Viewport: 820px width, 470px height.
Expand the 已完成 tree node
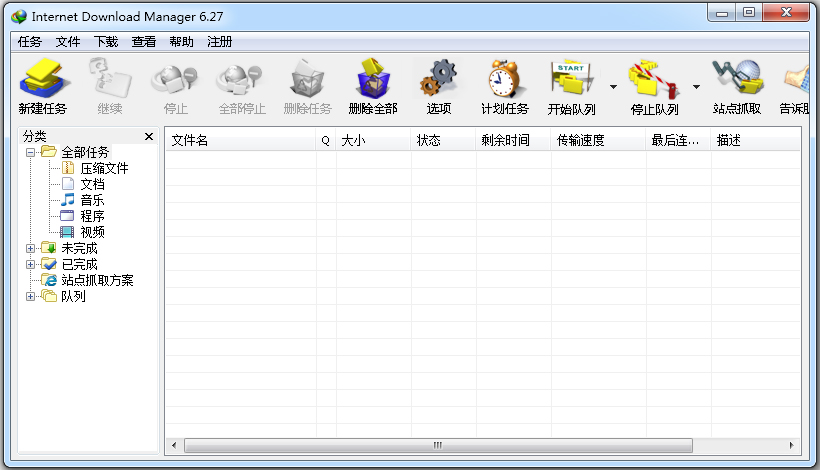click(x=31, y=264)
